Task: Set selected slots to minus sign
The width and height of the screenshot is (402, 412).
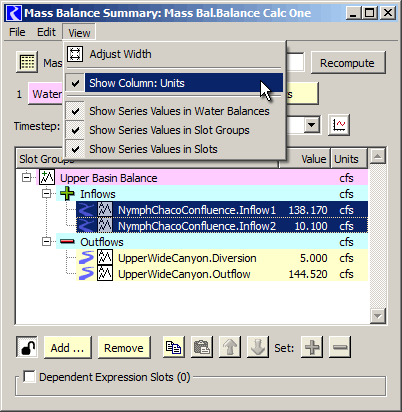Action: 340,347
